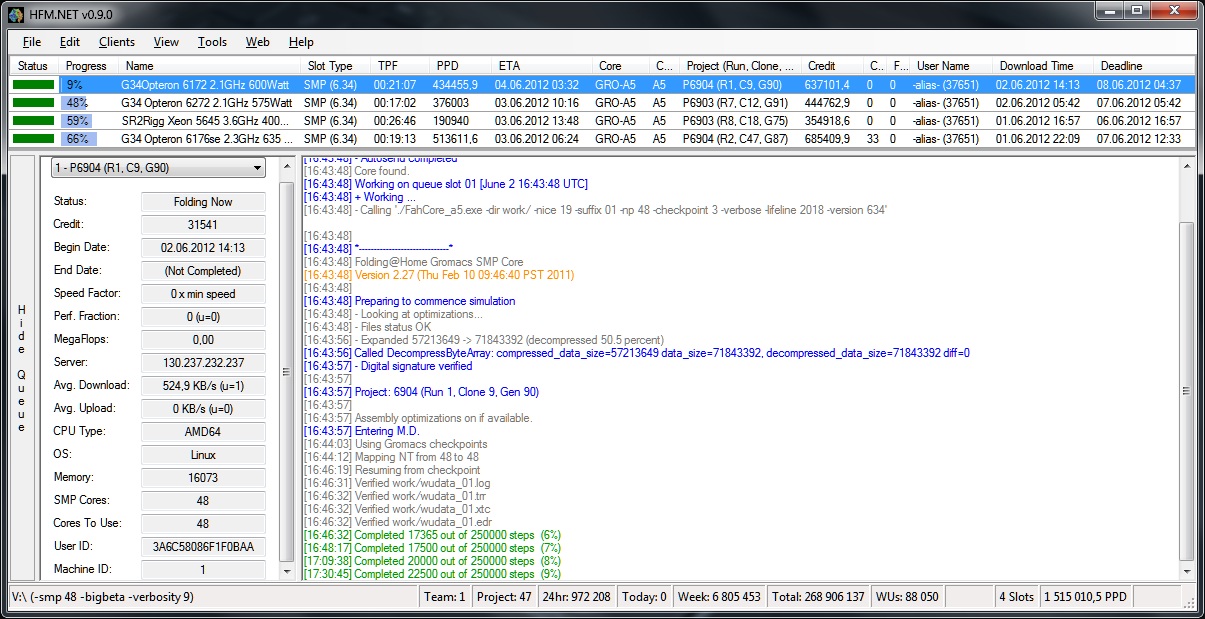Sort by the Slot Type column header

(x=334, y=66)
